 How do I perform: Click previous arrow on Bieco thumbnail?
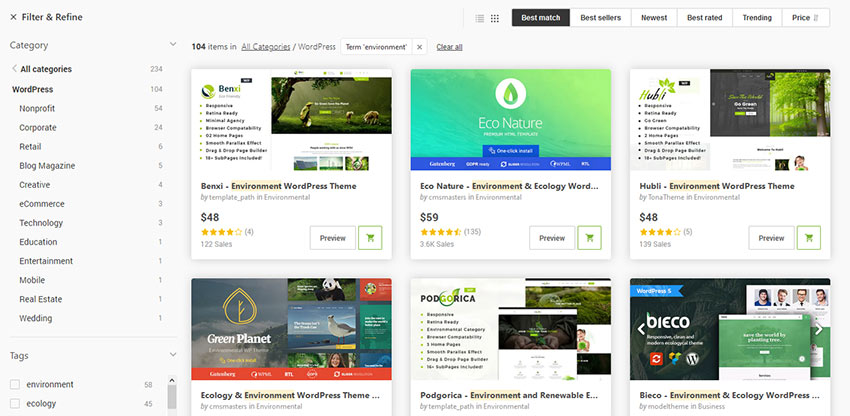pos(641,328)
